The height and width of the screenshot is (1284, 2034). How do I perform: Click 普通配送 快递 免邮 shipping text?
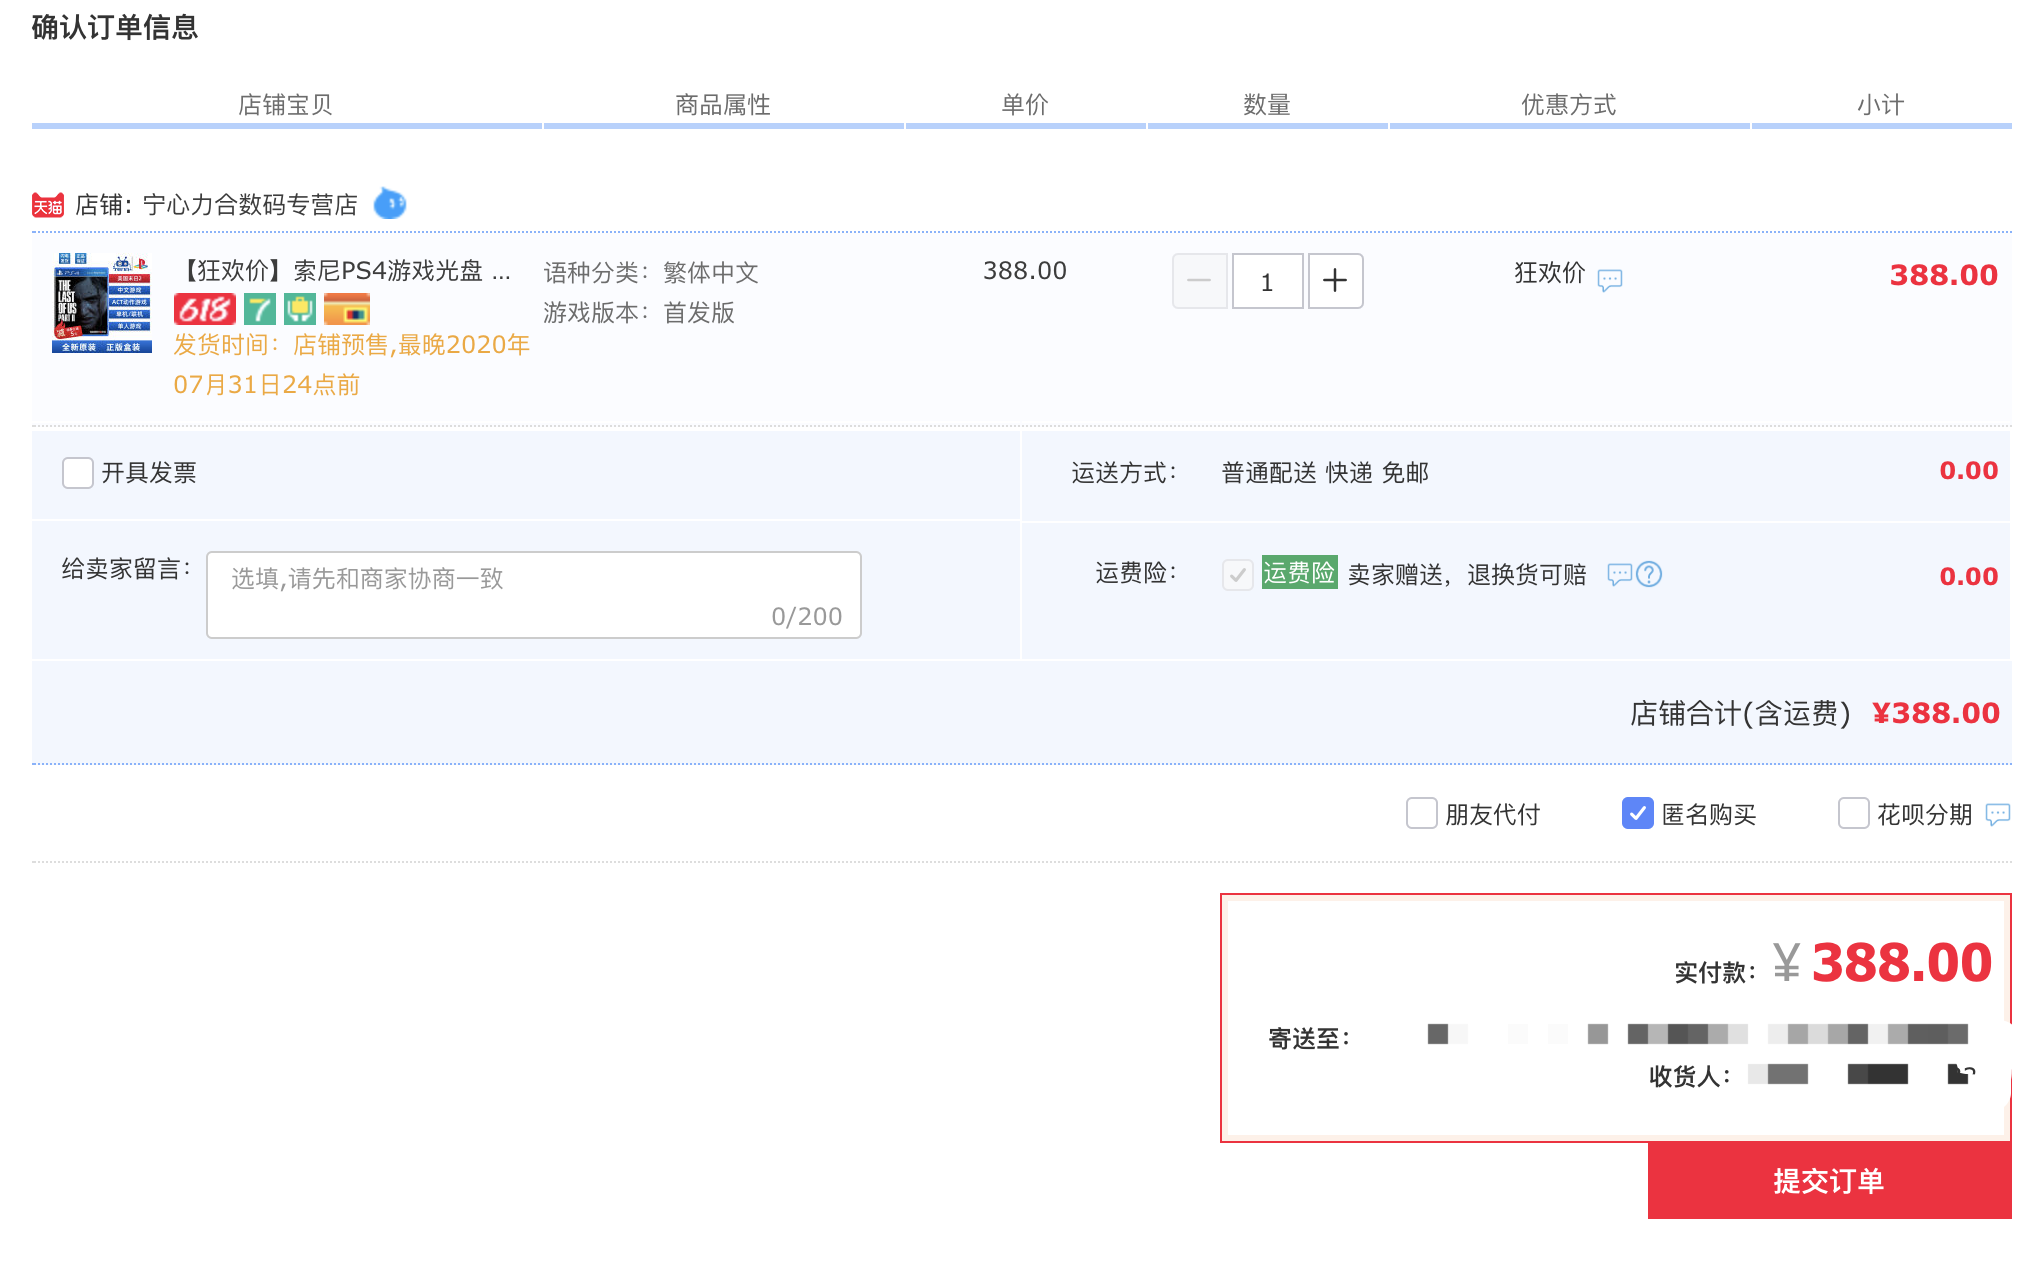[1325, 473]
